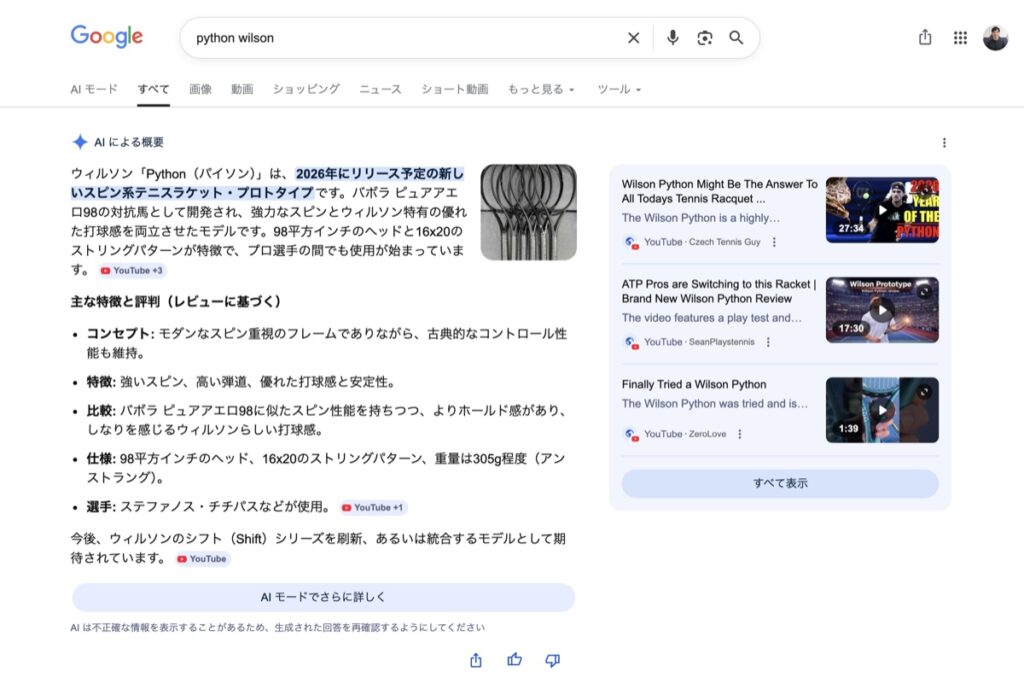
Task: Click the 選手 bullet text
Action: (x=210, y=507)
